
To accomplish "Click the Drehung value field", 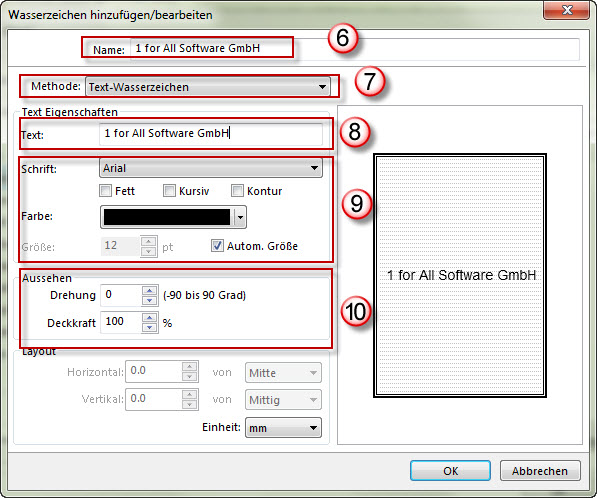I will [x=121, y=295].
